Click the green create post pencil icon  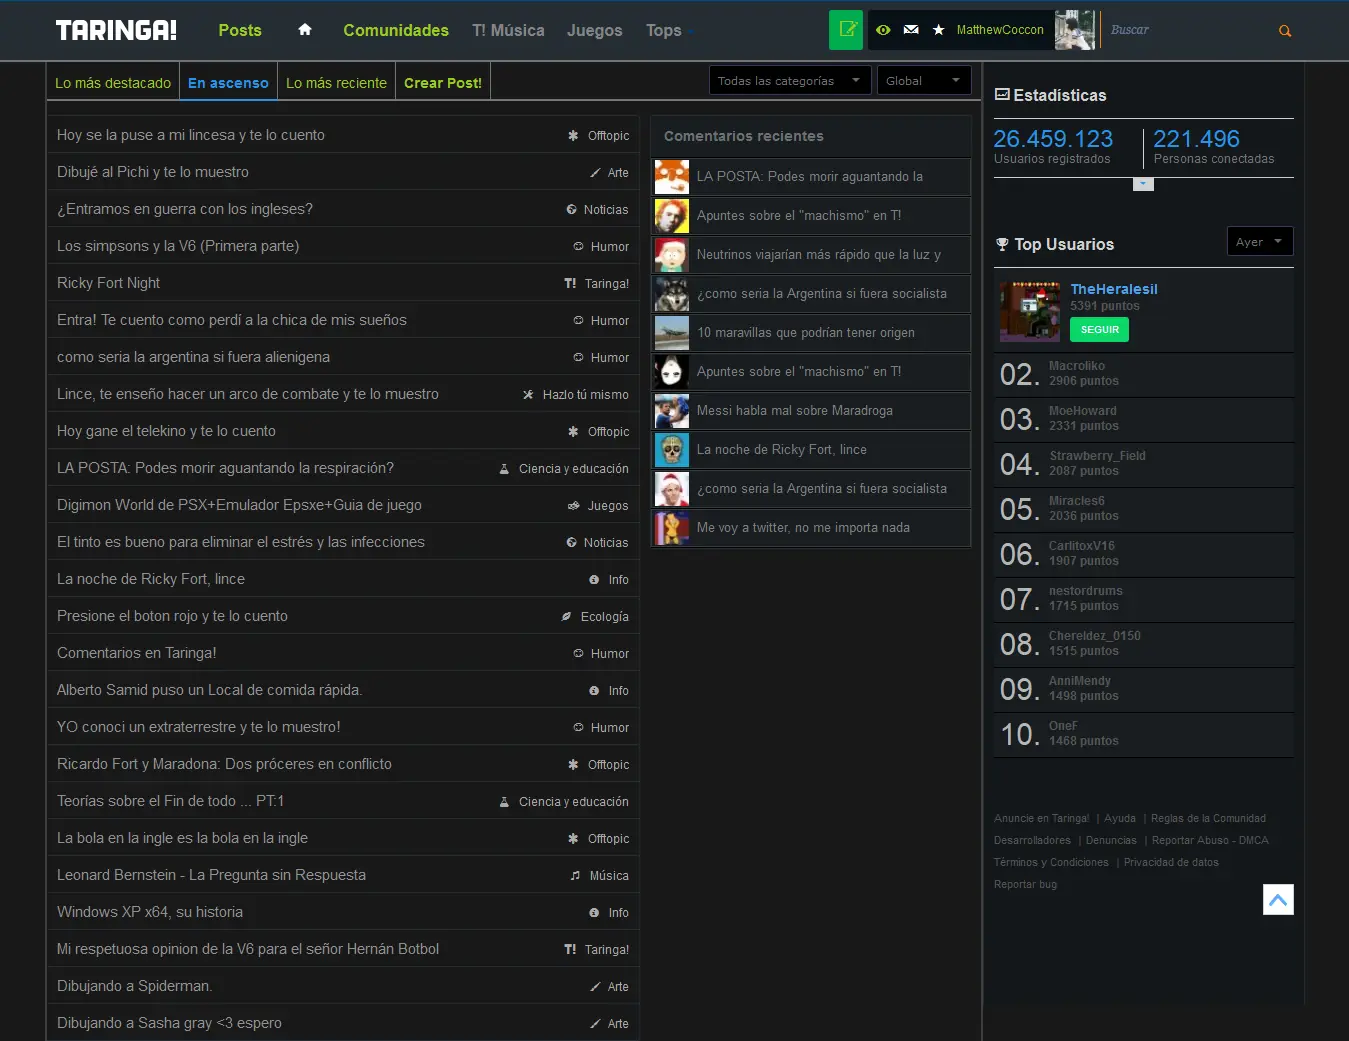point(846,30)
